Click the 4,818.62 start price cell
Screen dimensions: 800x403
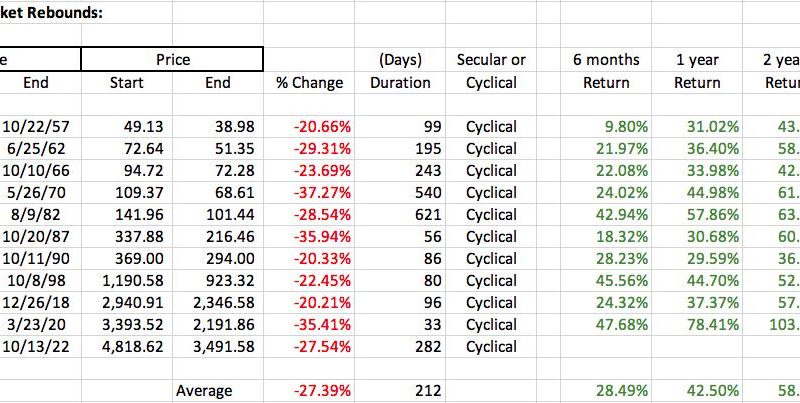tap(127, 347)
